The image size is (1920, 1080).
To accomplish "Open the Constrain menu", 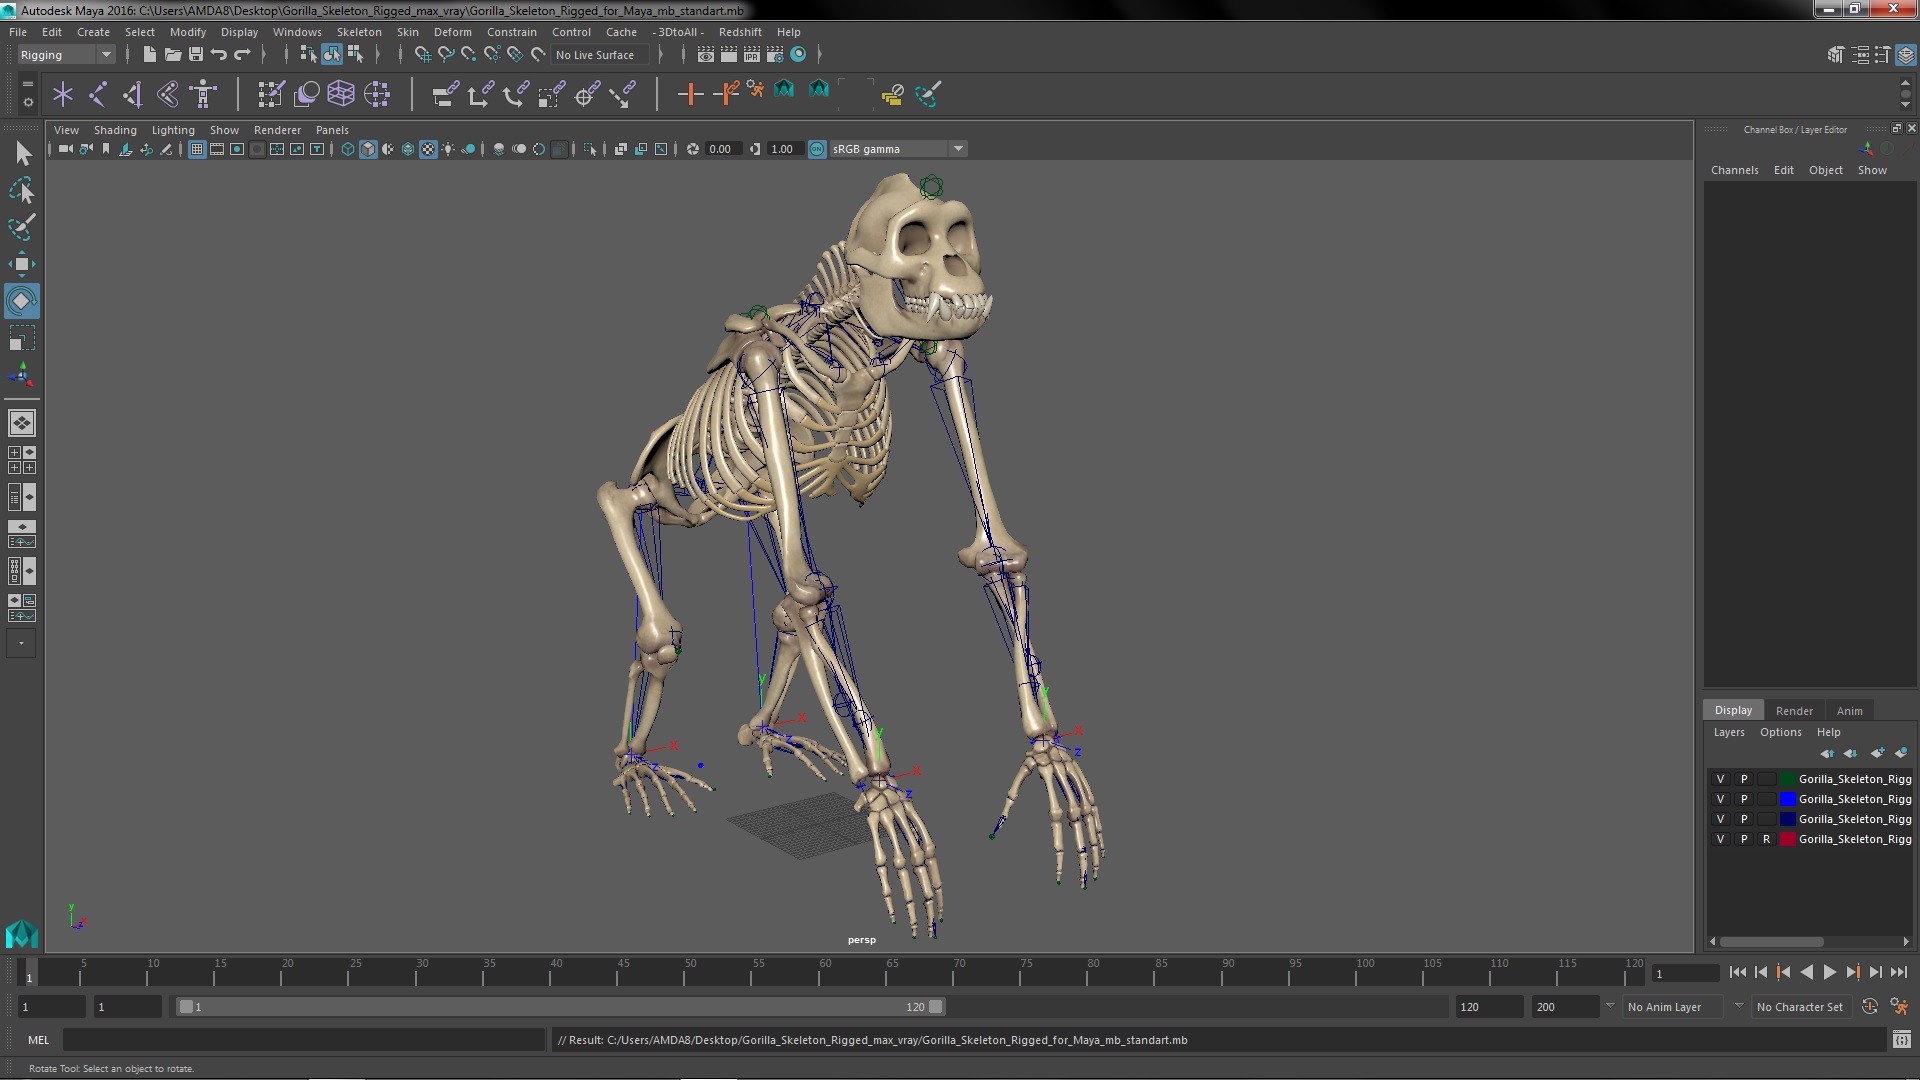I will click(511, 32).
